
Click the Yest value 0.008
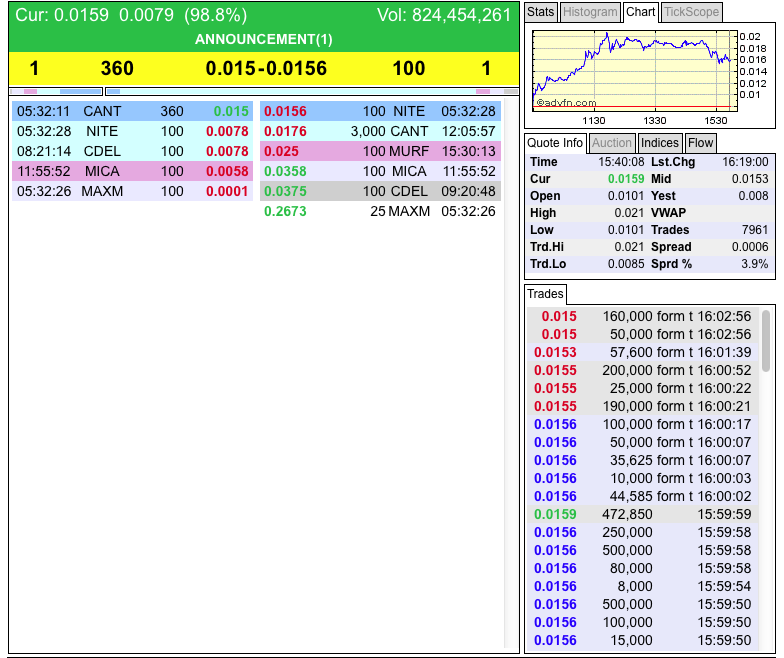click(753, 196)
